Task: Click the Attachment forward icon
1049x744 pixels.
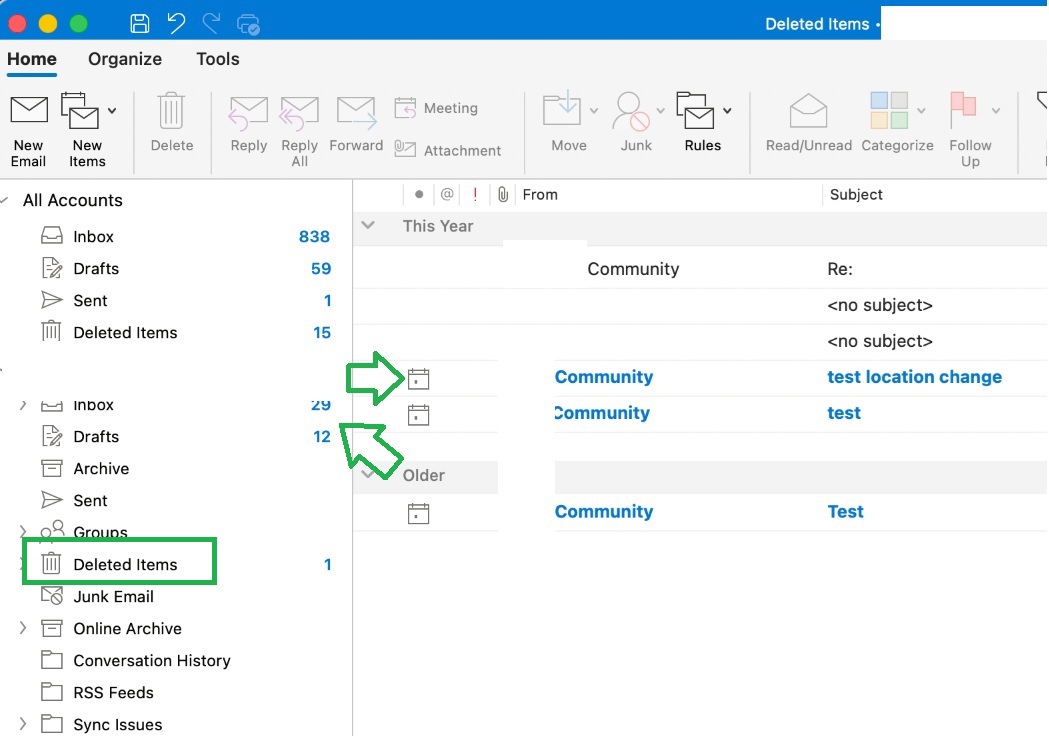Action: [405, 149]
